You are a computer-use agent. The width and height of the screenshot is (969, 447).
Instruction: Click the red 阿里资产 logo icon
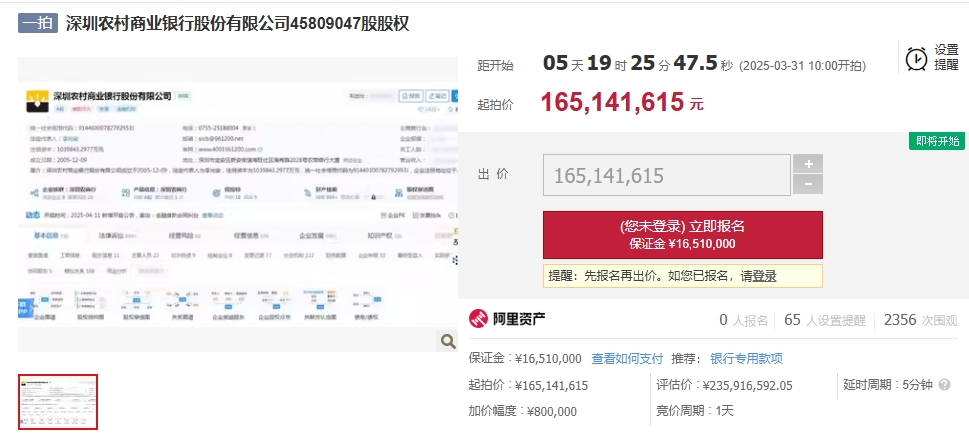[x=478, y=319]
